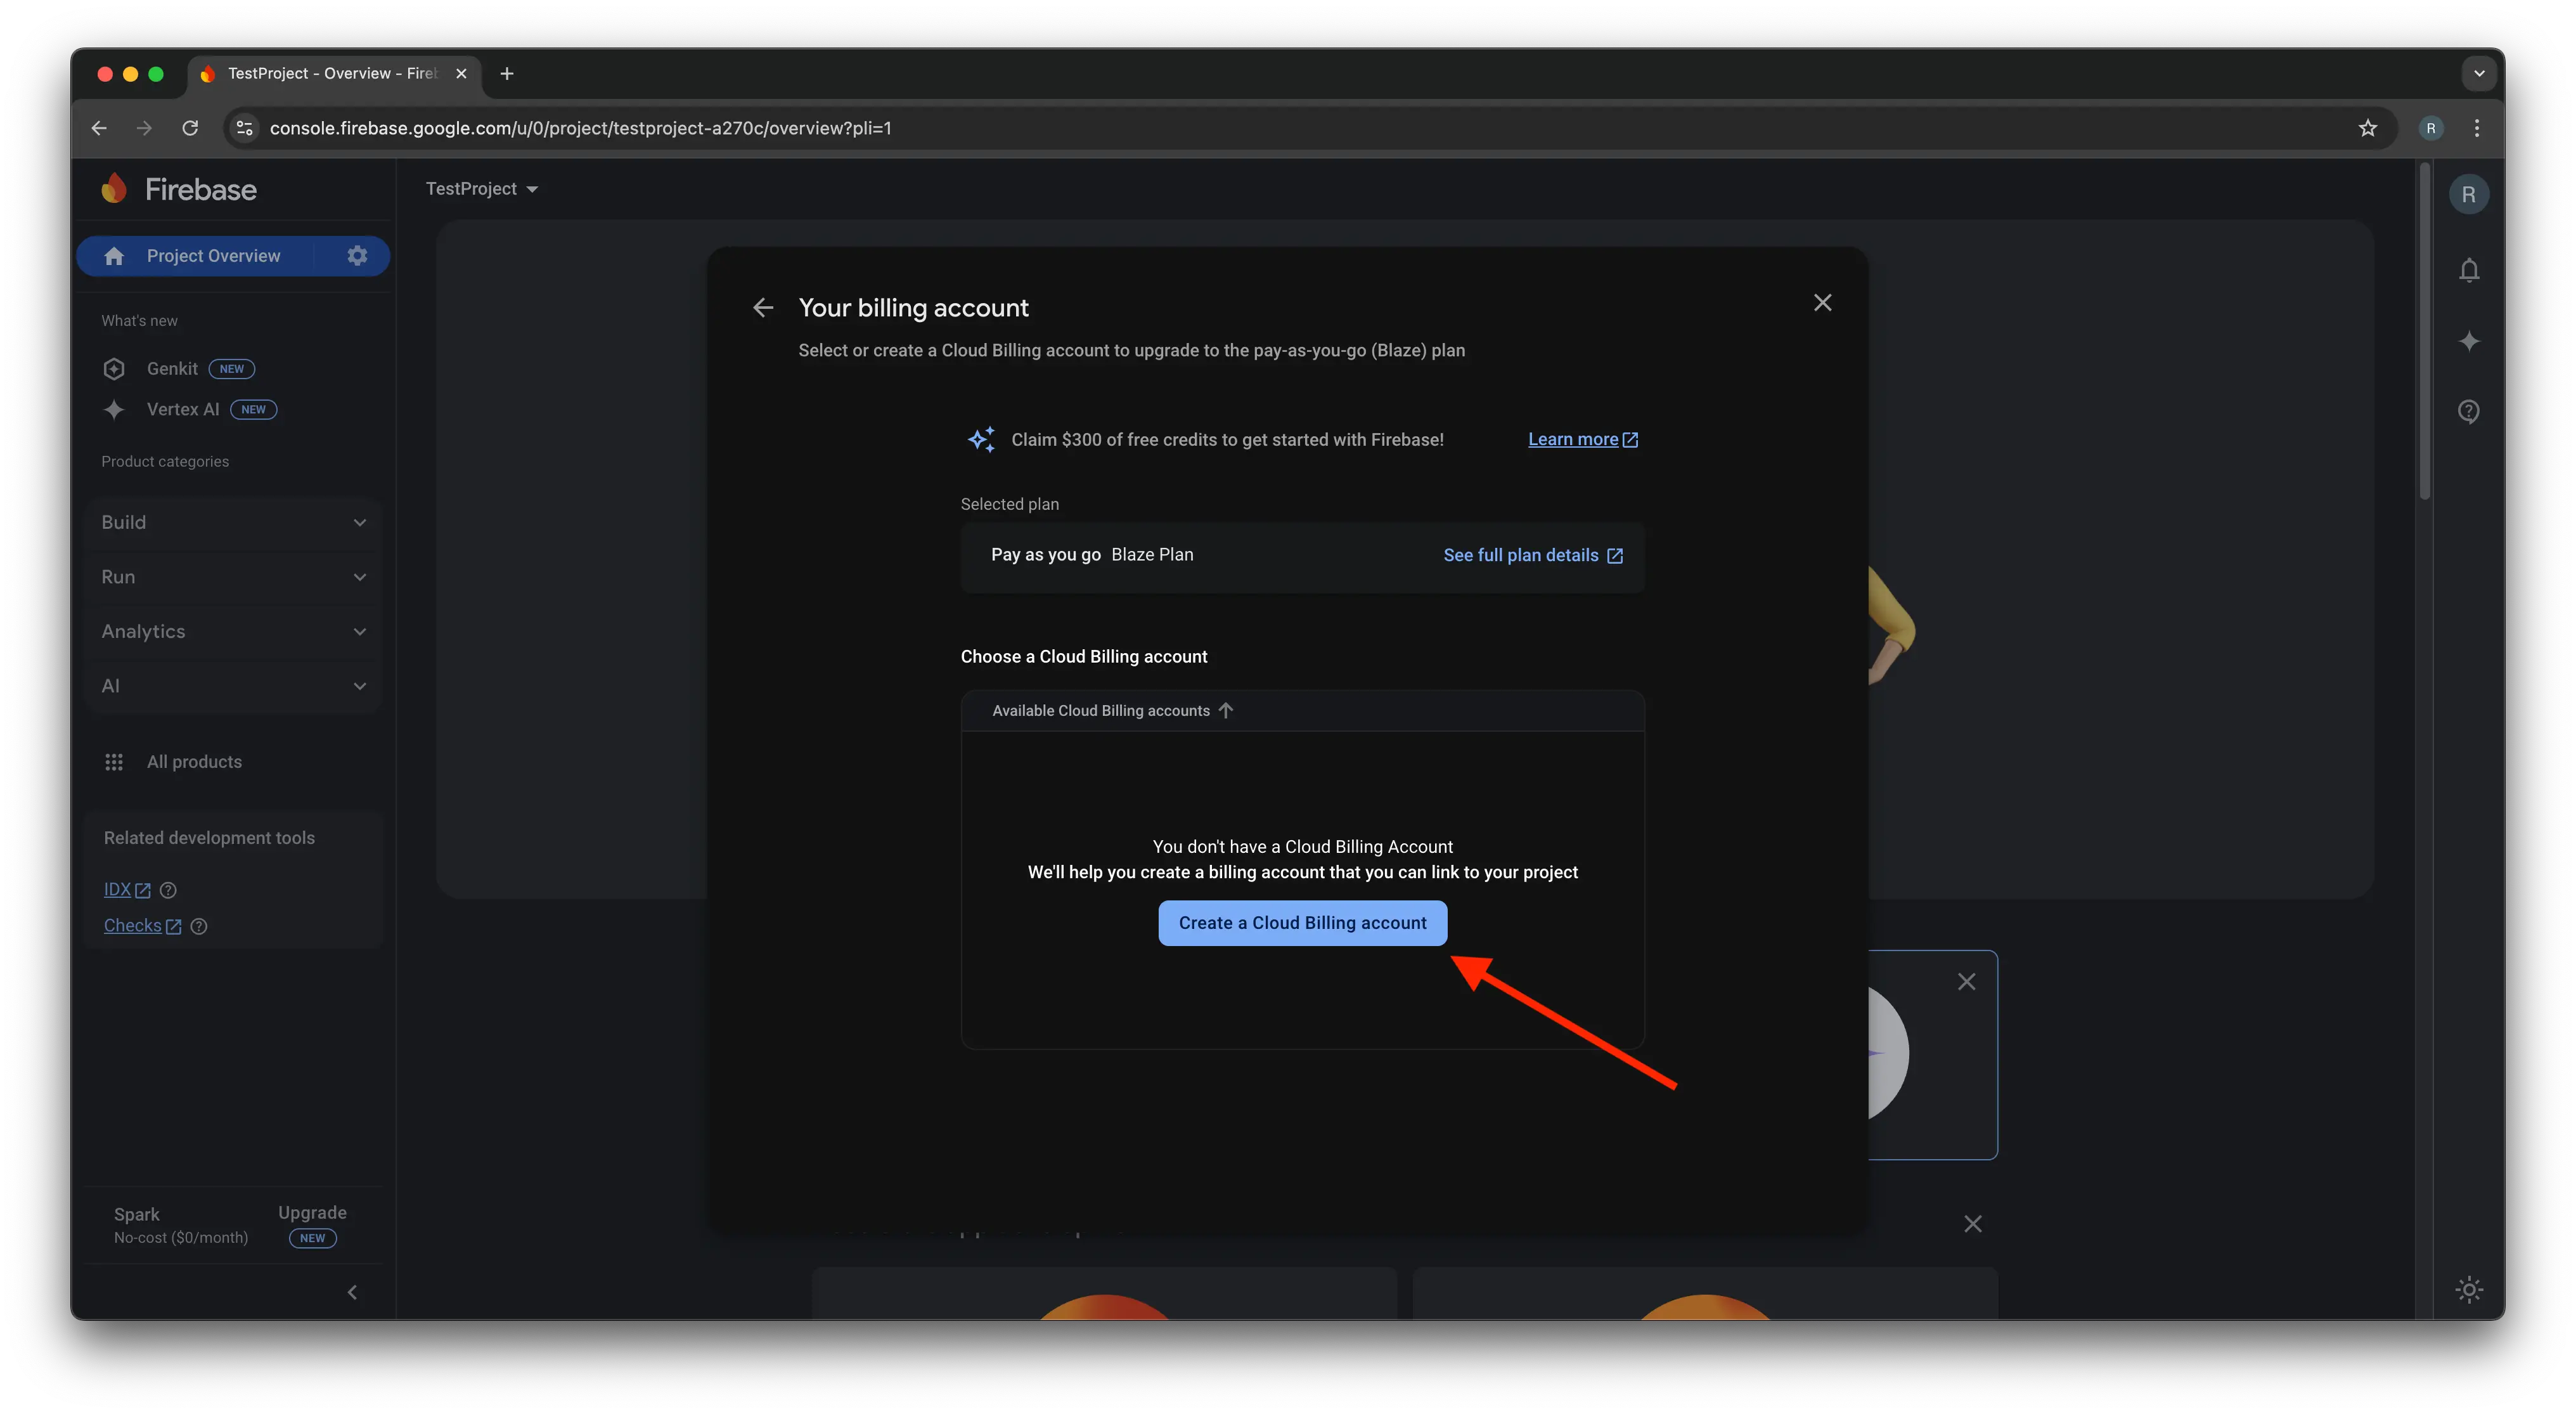Go back in browser history
Image resolution: width=2576 pixels, height=1414 pixels.
click(99, 128)
